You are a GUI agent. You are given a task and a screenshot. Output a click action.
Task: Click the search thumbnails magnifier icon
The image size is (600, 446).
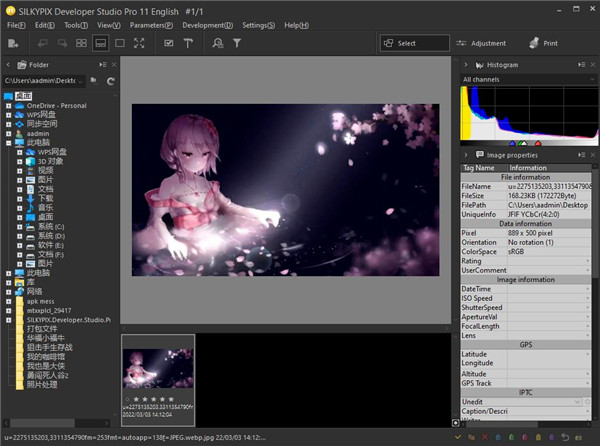click(x=218, y=43)
